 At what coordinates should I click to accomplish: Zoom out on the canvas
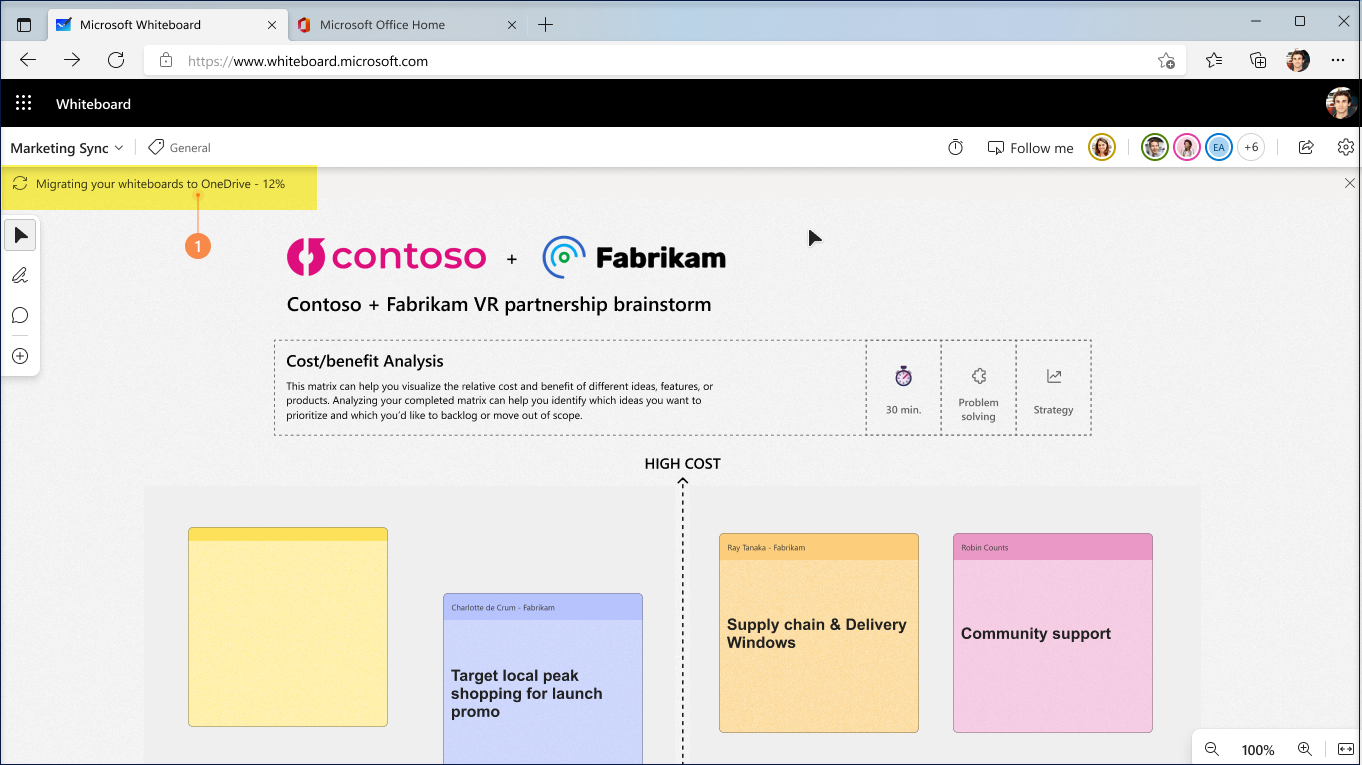[1211, 749]
